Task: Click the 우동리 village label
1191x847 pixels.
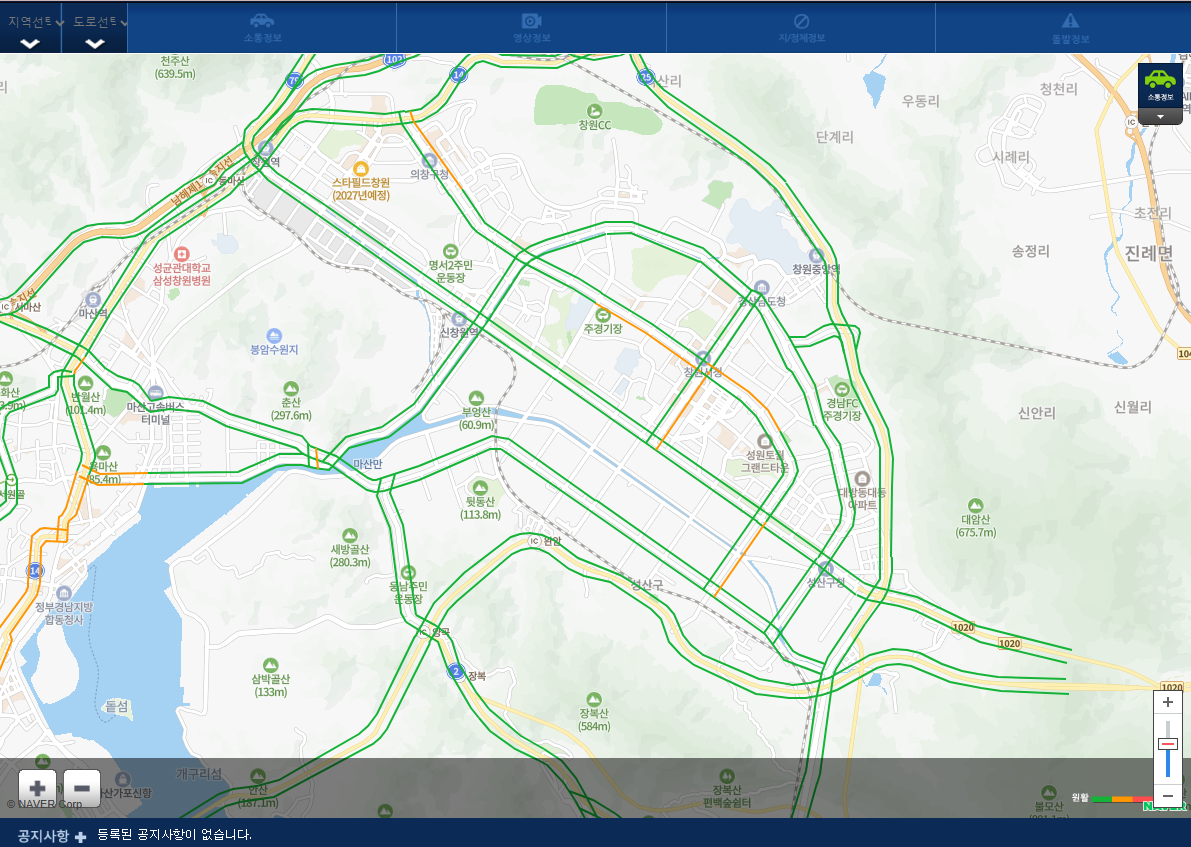Action: [x=921, y=101]
